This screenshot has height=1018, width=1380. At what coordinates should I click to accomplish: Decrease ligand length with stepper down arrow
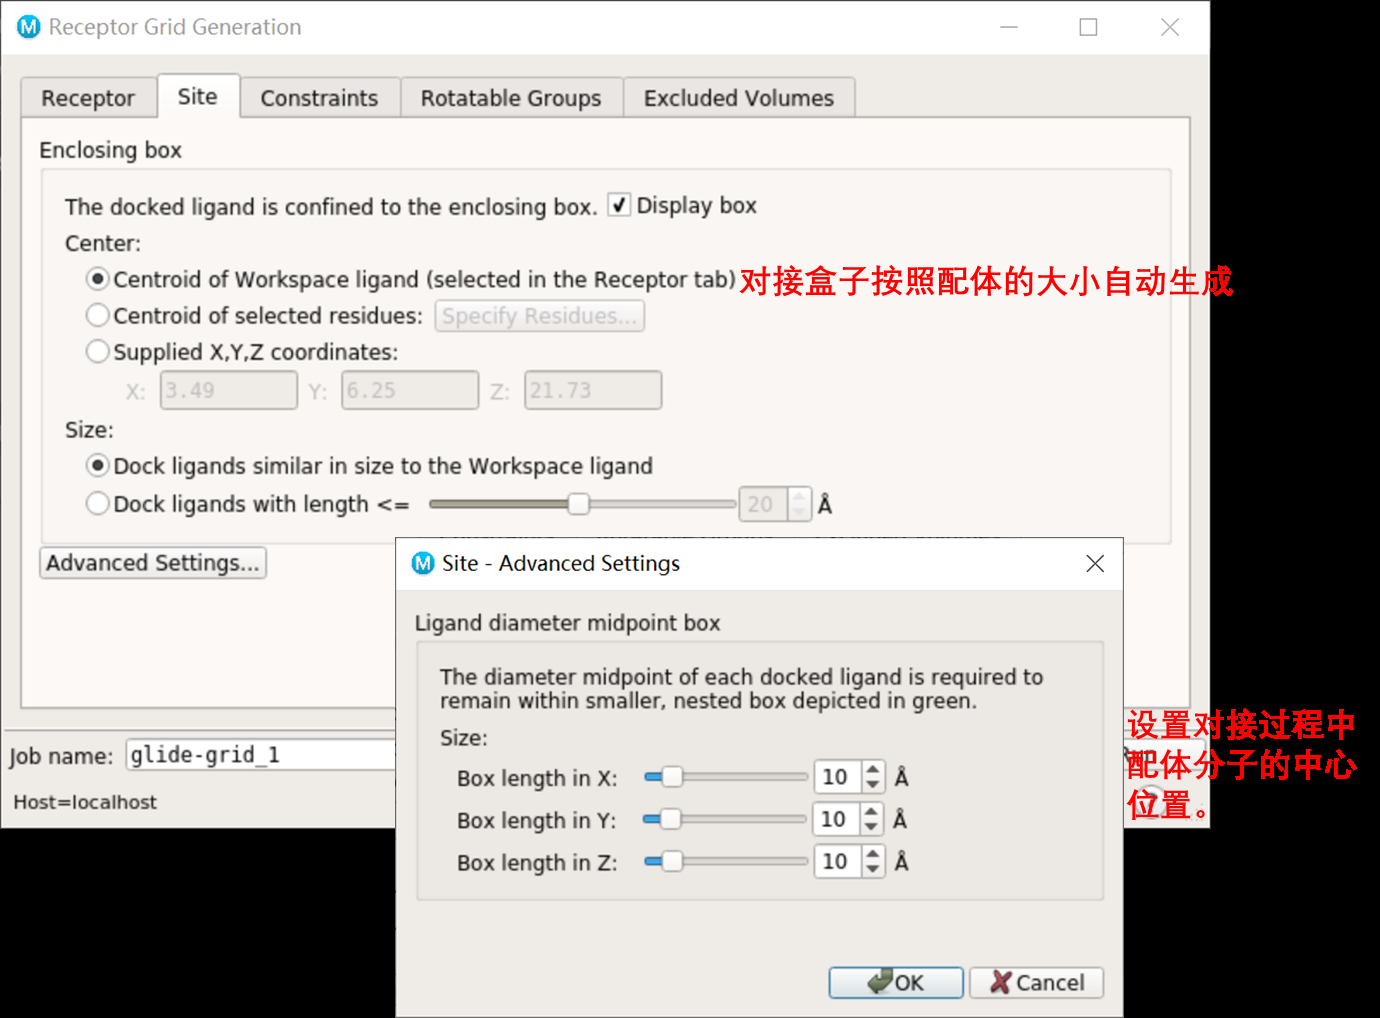[799, 512]
